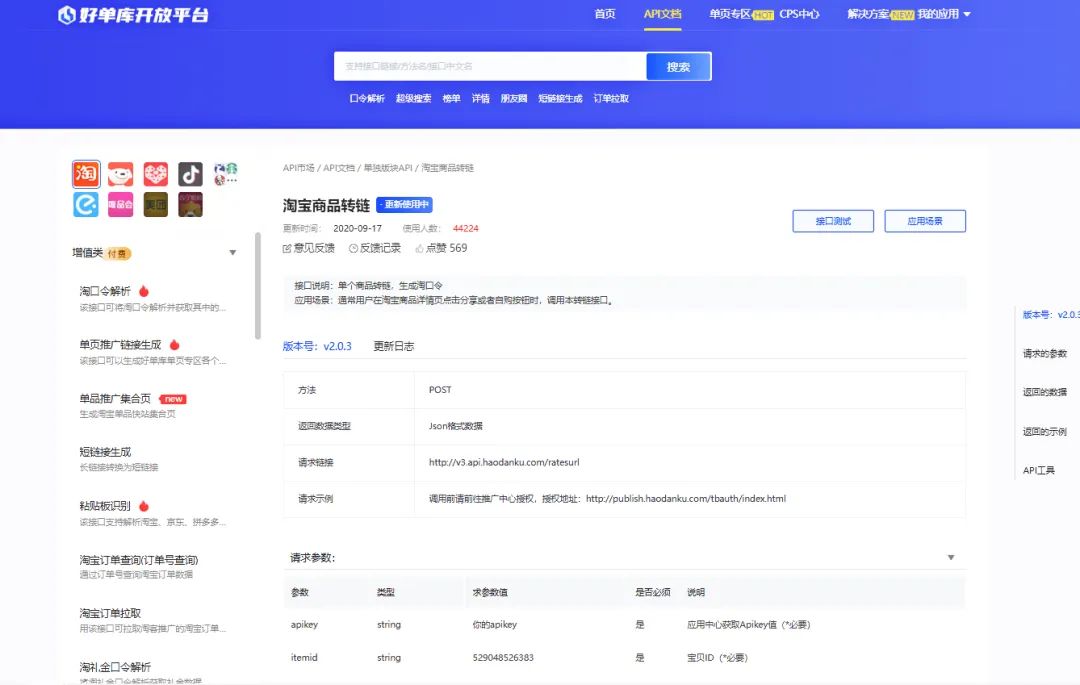The image size is (1080, 685).
Task: Open 淘宝订单查询(订单号查询) in the sidebar
Action: [138, 560]
